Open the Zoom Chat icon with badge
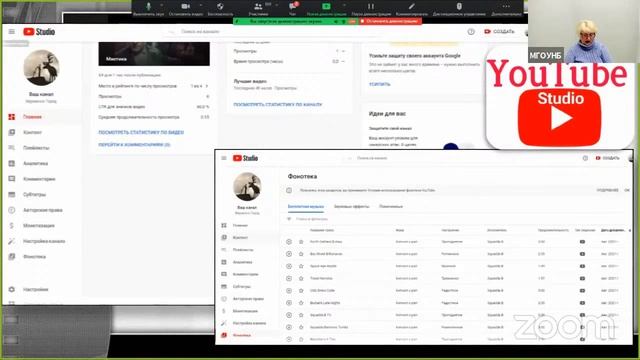This screenshot has width=640, height=360. pos(292,6)
